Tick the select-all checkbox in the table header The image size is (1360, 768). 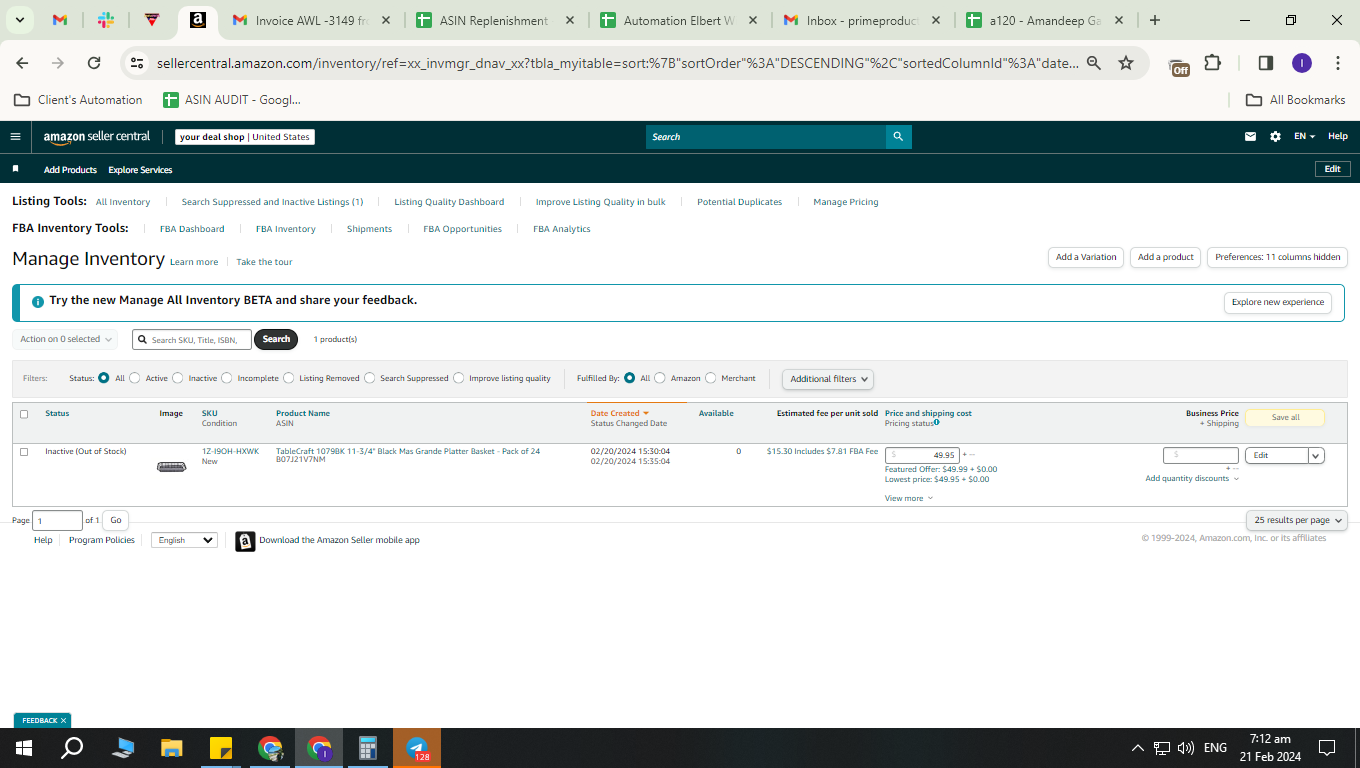24,414
